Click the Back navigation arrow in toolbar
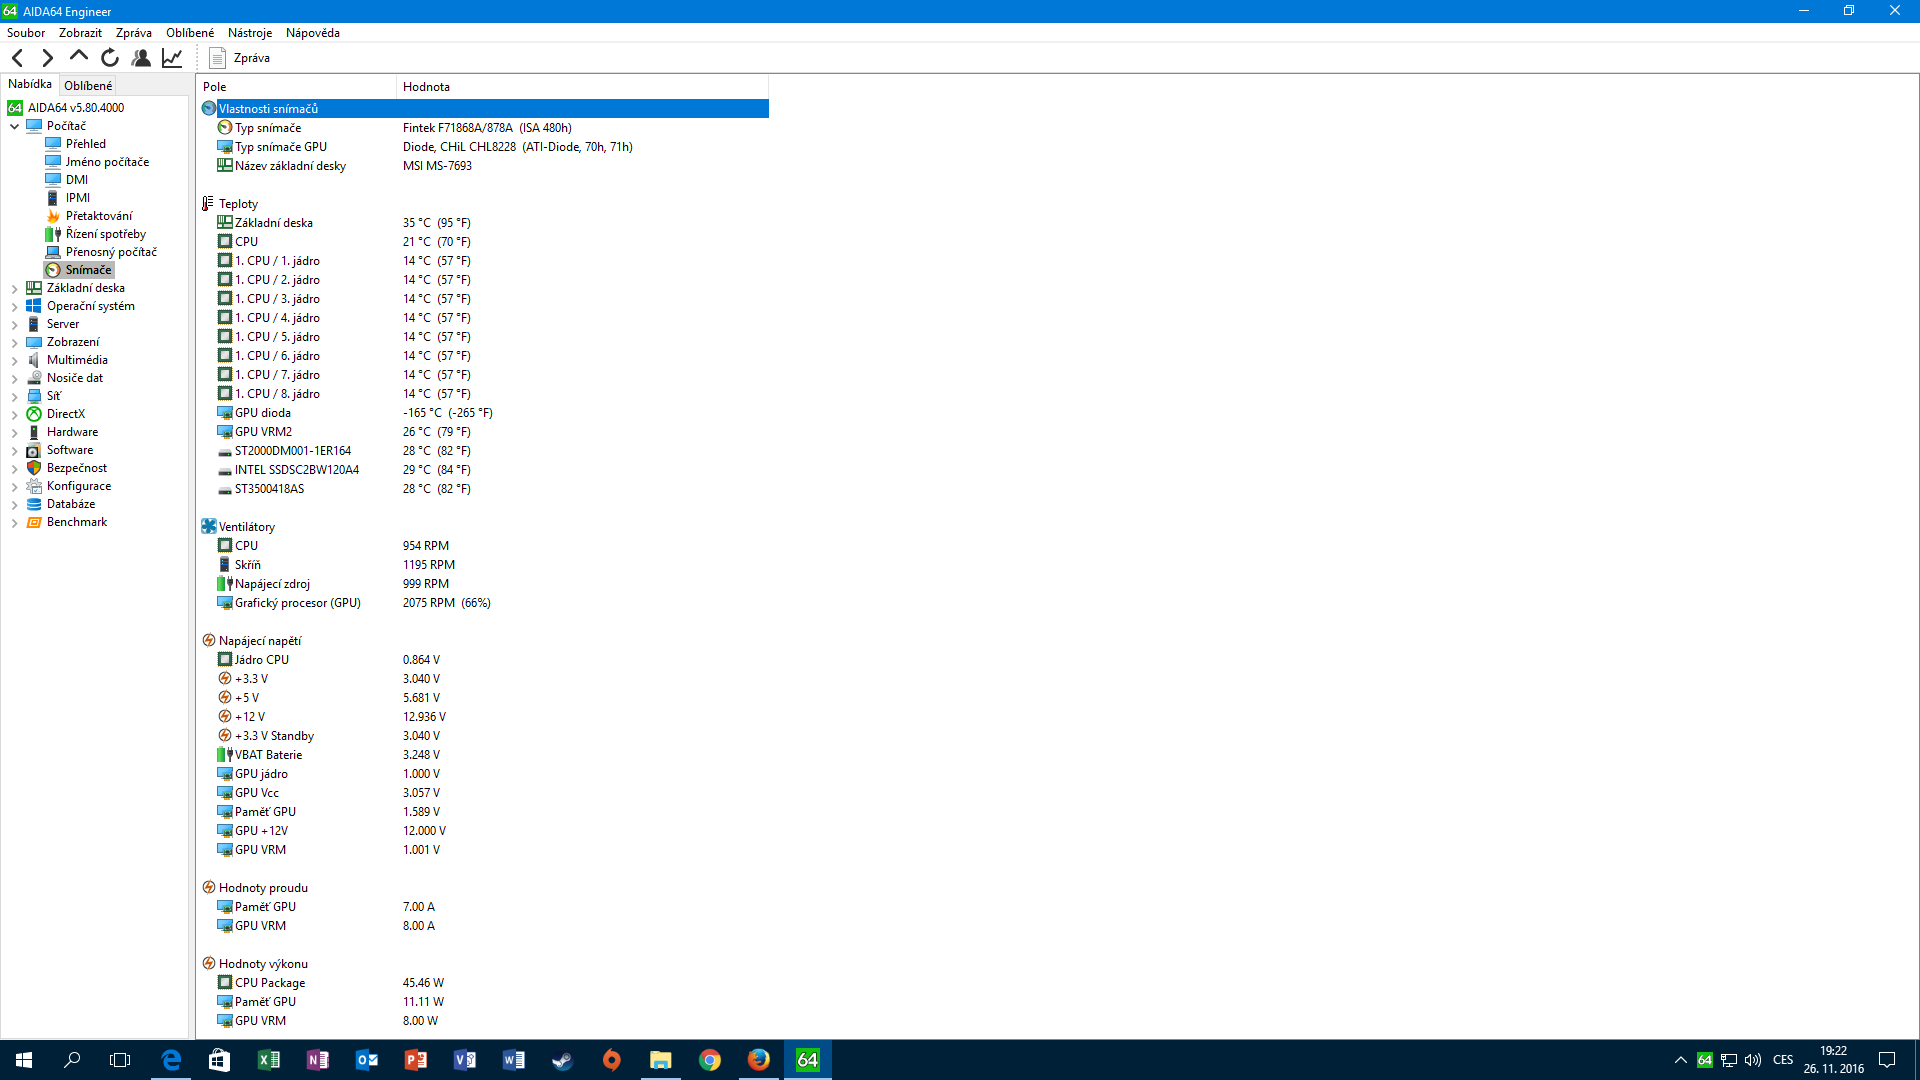Viewport: 1920px width, 1080px height. click(x=17, y=58)
